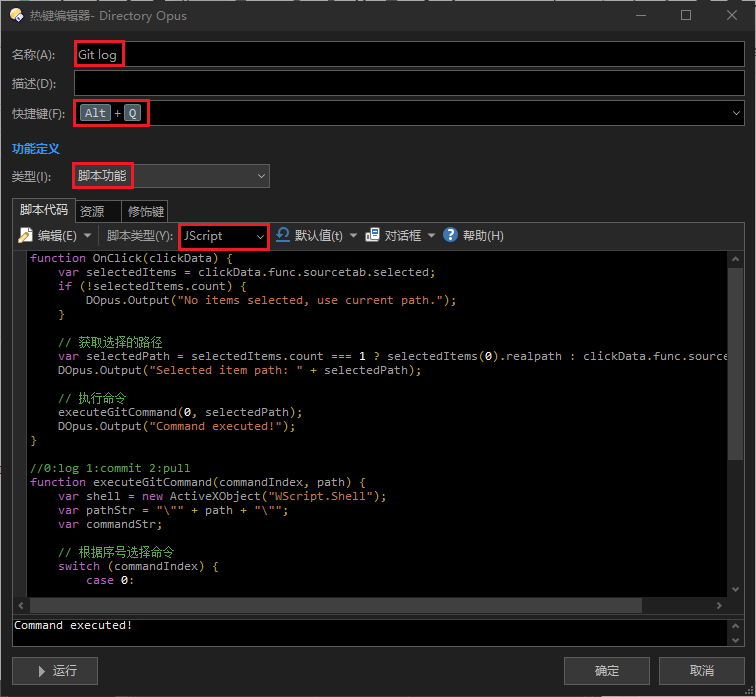The image size is (756, 697).
Task: Click the output pane scroll-up arrow
Action: (735, 626)
